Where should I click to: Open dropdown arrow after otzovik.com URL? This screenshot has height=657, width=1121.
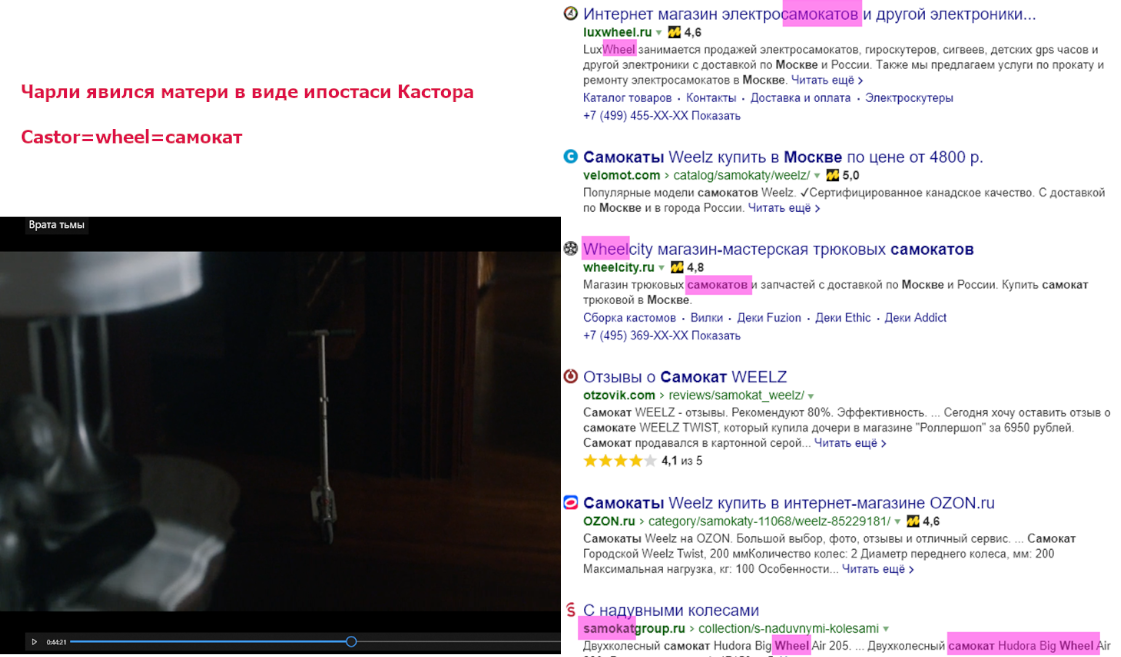pyautogui.click(x=811, y=396)
